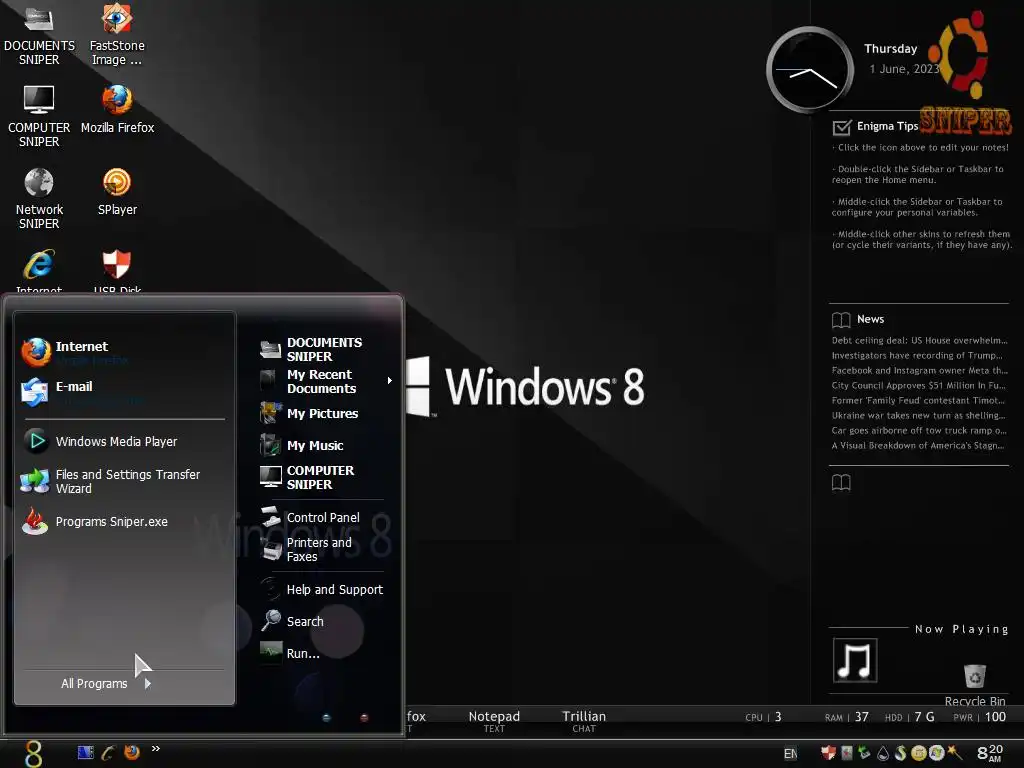Open Network SNIPER desktop icon
Image resolution: width=1024 pixels, height=768 pixels.
39,199
